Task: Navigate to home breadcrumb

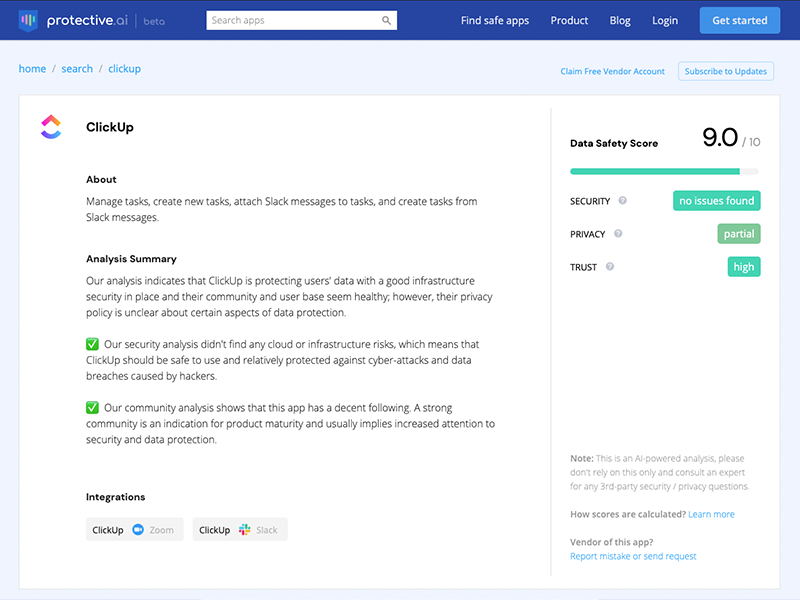Action: [32, 68]
